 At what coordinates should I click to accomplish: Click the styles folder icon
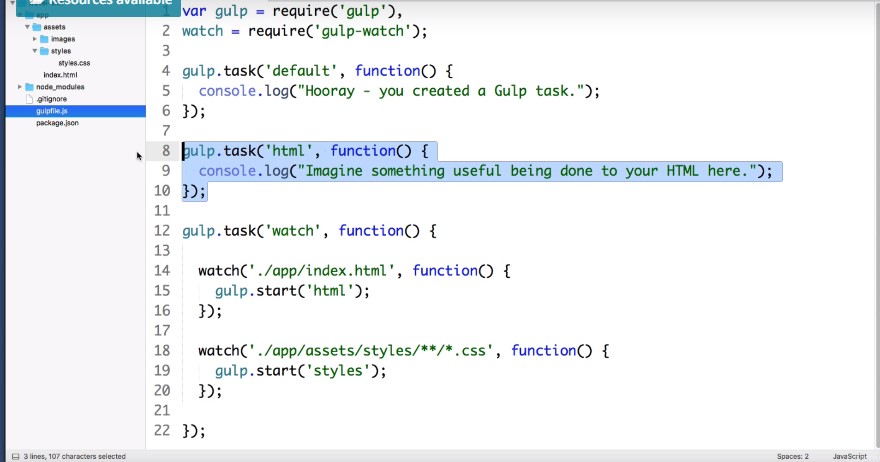coord(44,51)
